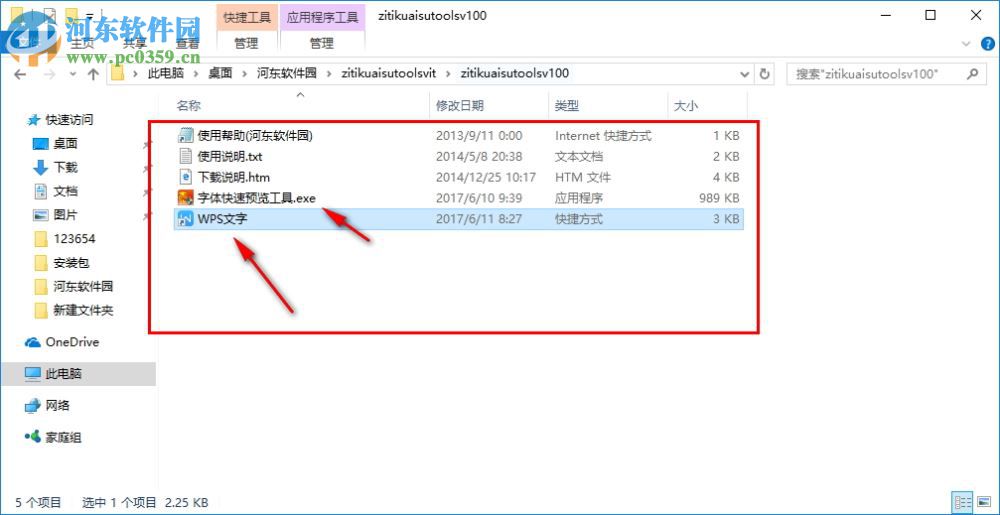1000x515 pixels.
Task: Click the search magnifier icon
Action: 972,74
